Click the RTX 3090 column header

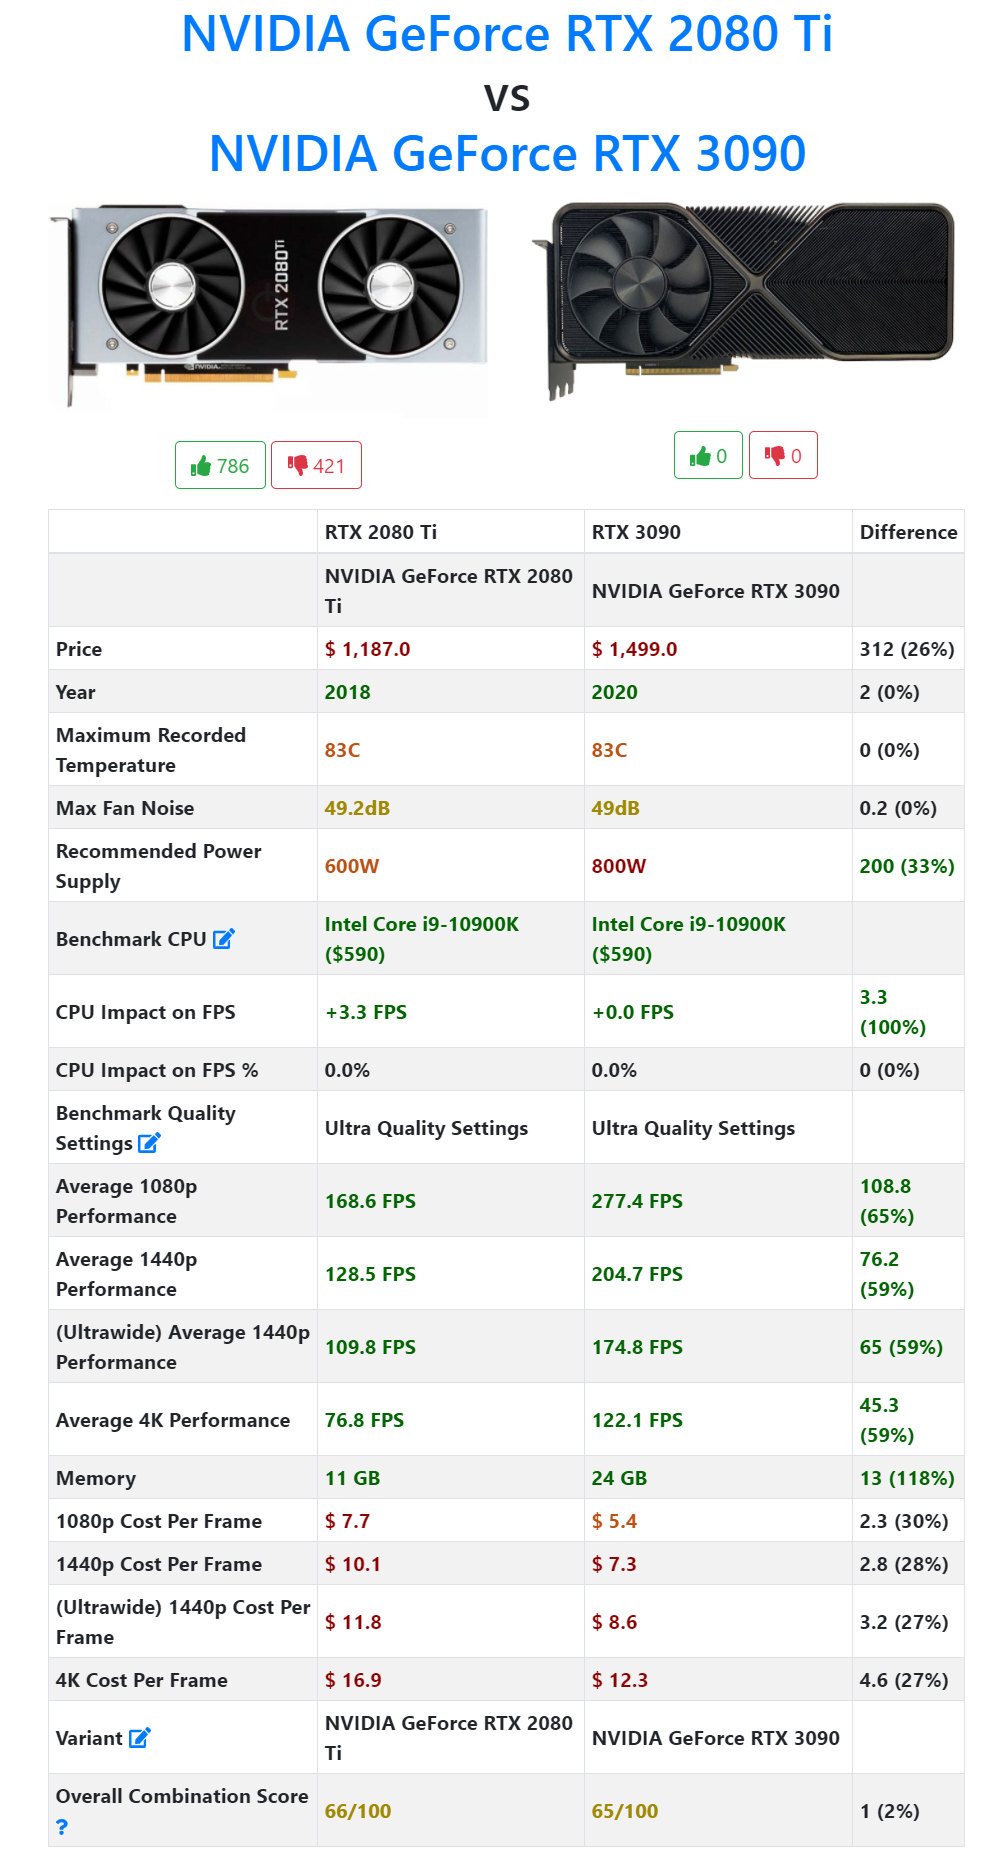(x=636, y=532)
